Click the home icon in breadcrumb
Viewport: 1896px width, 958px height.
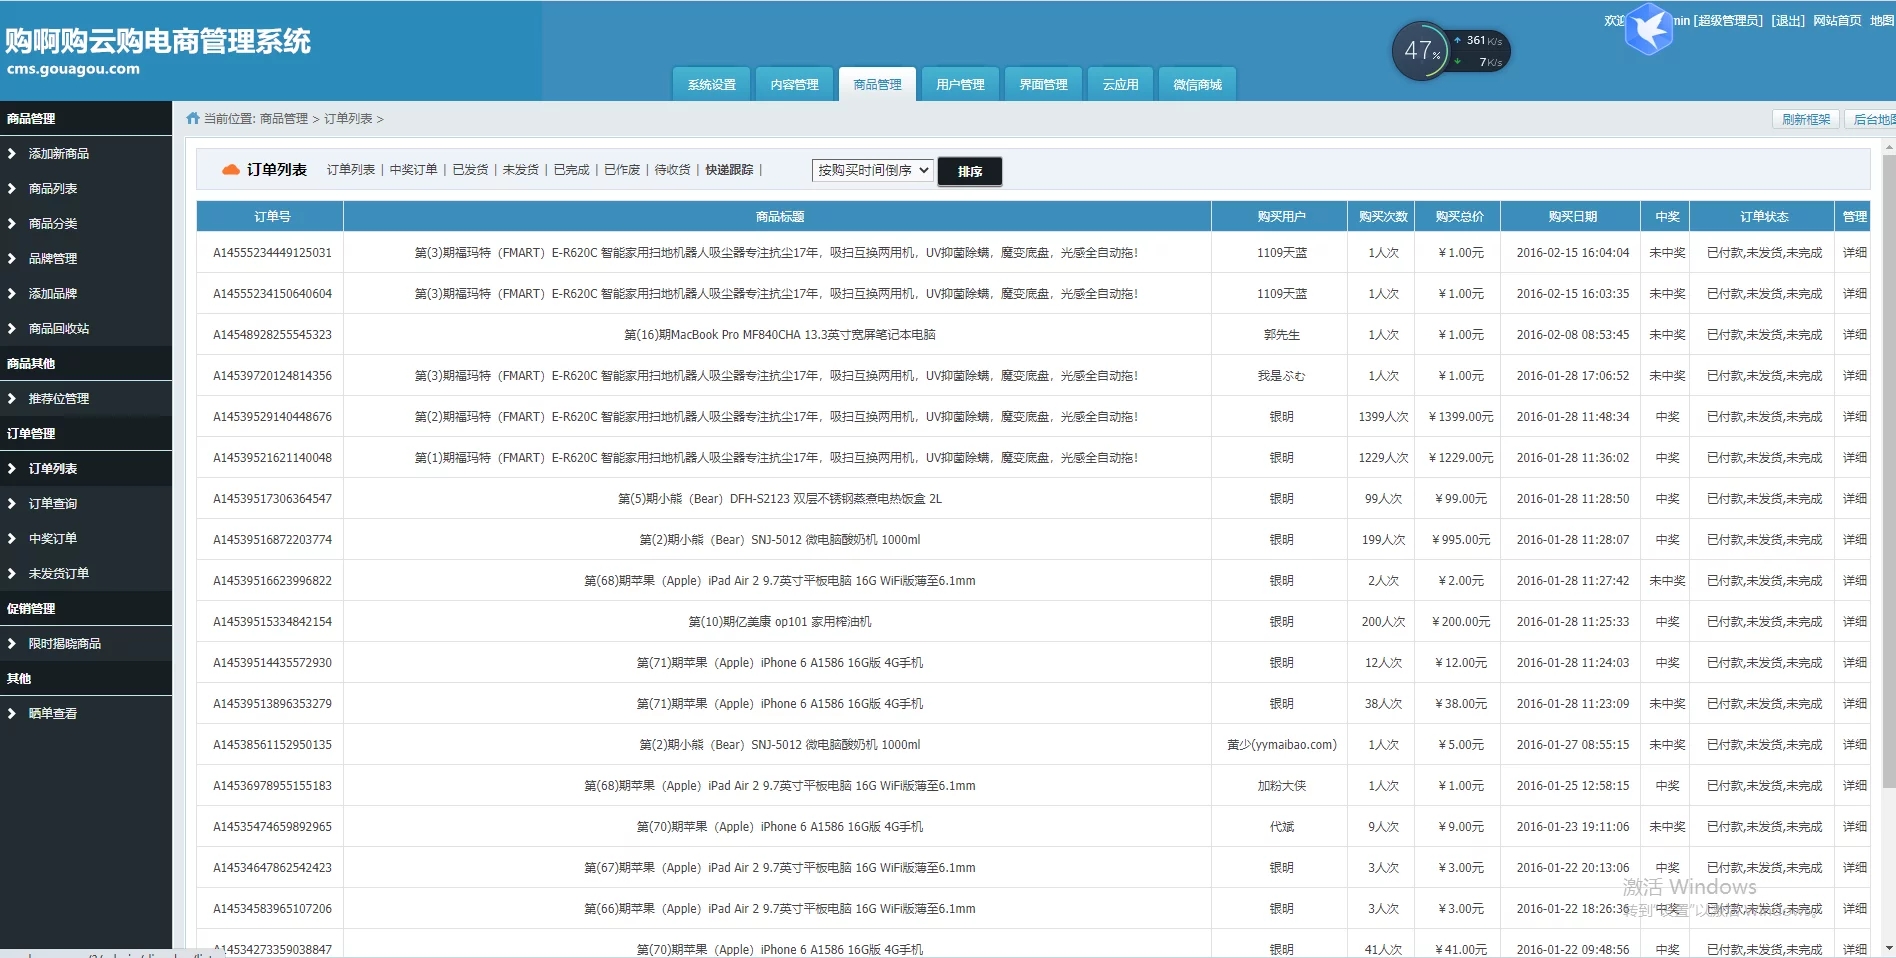coord(193,118)
